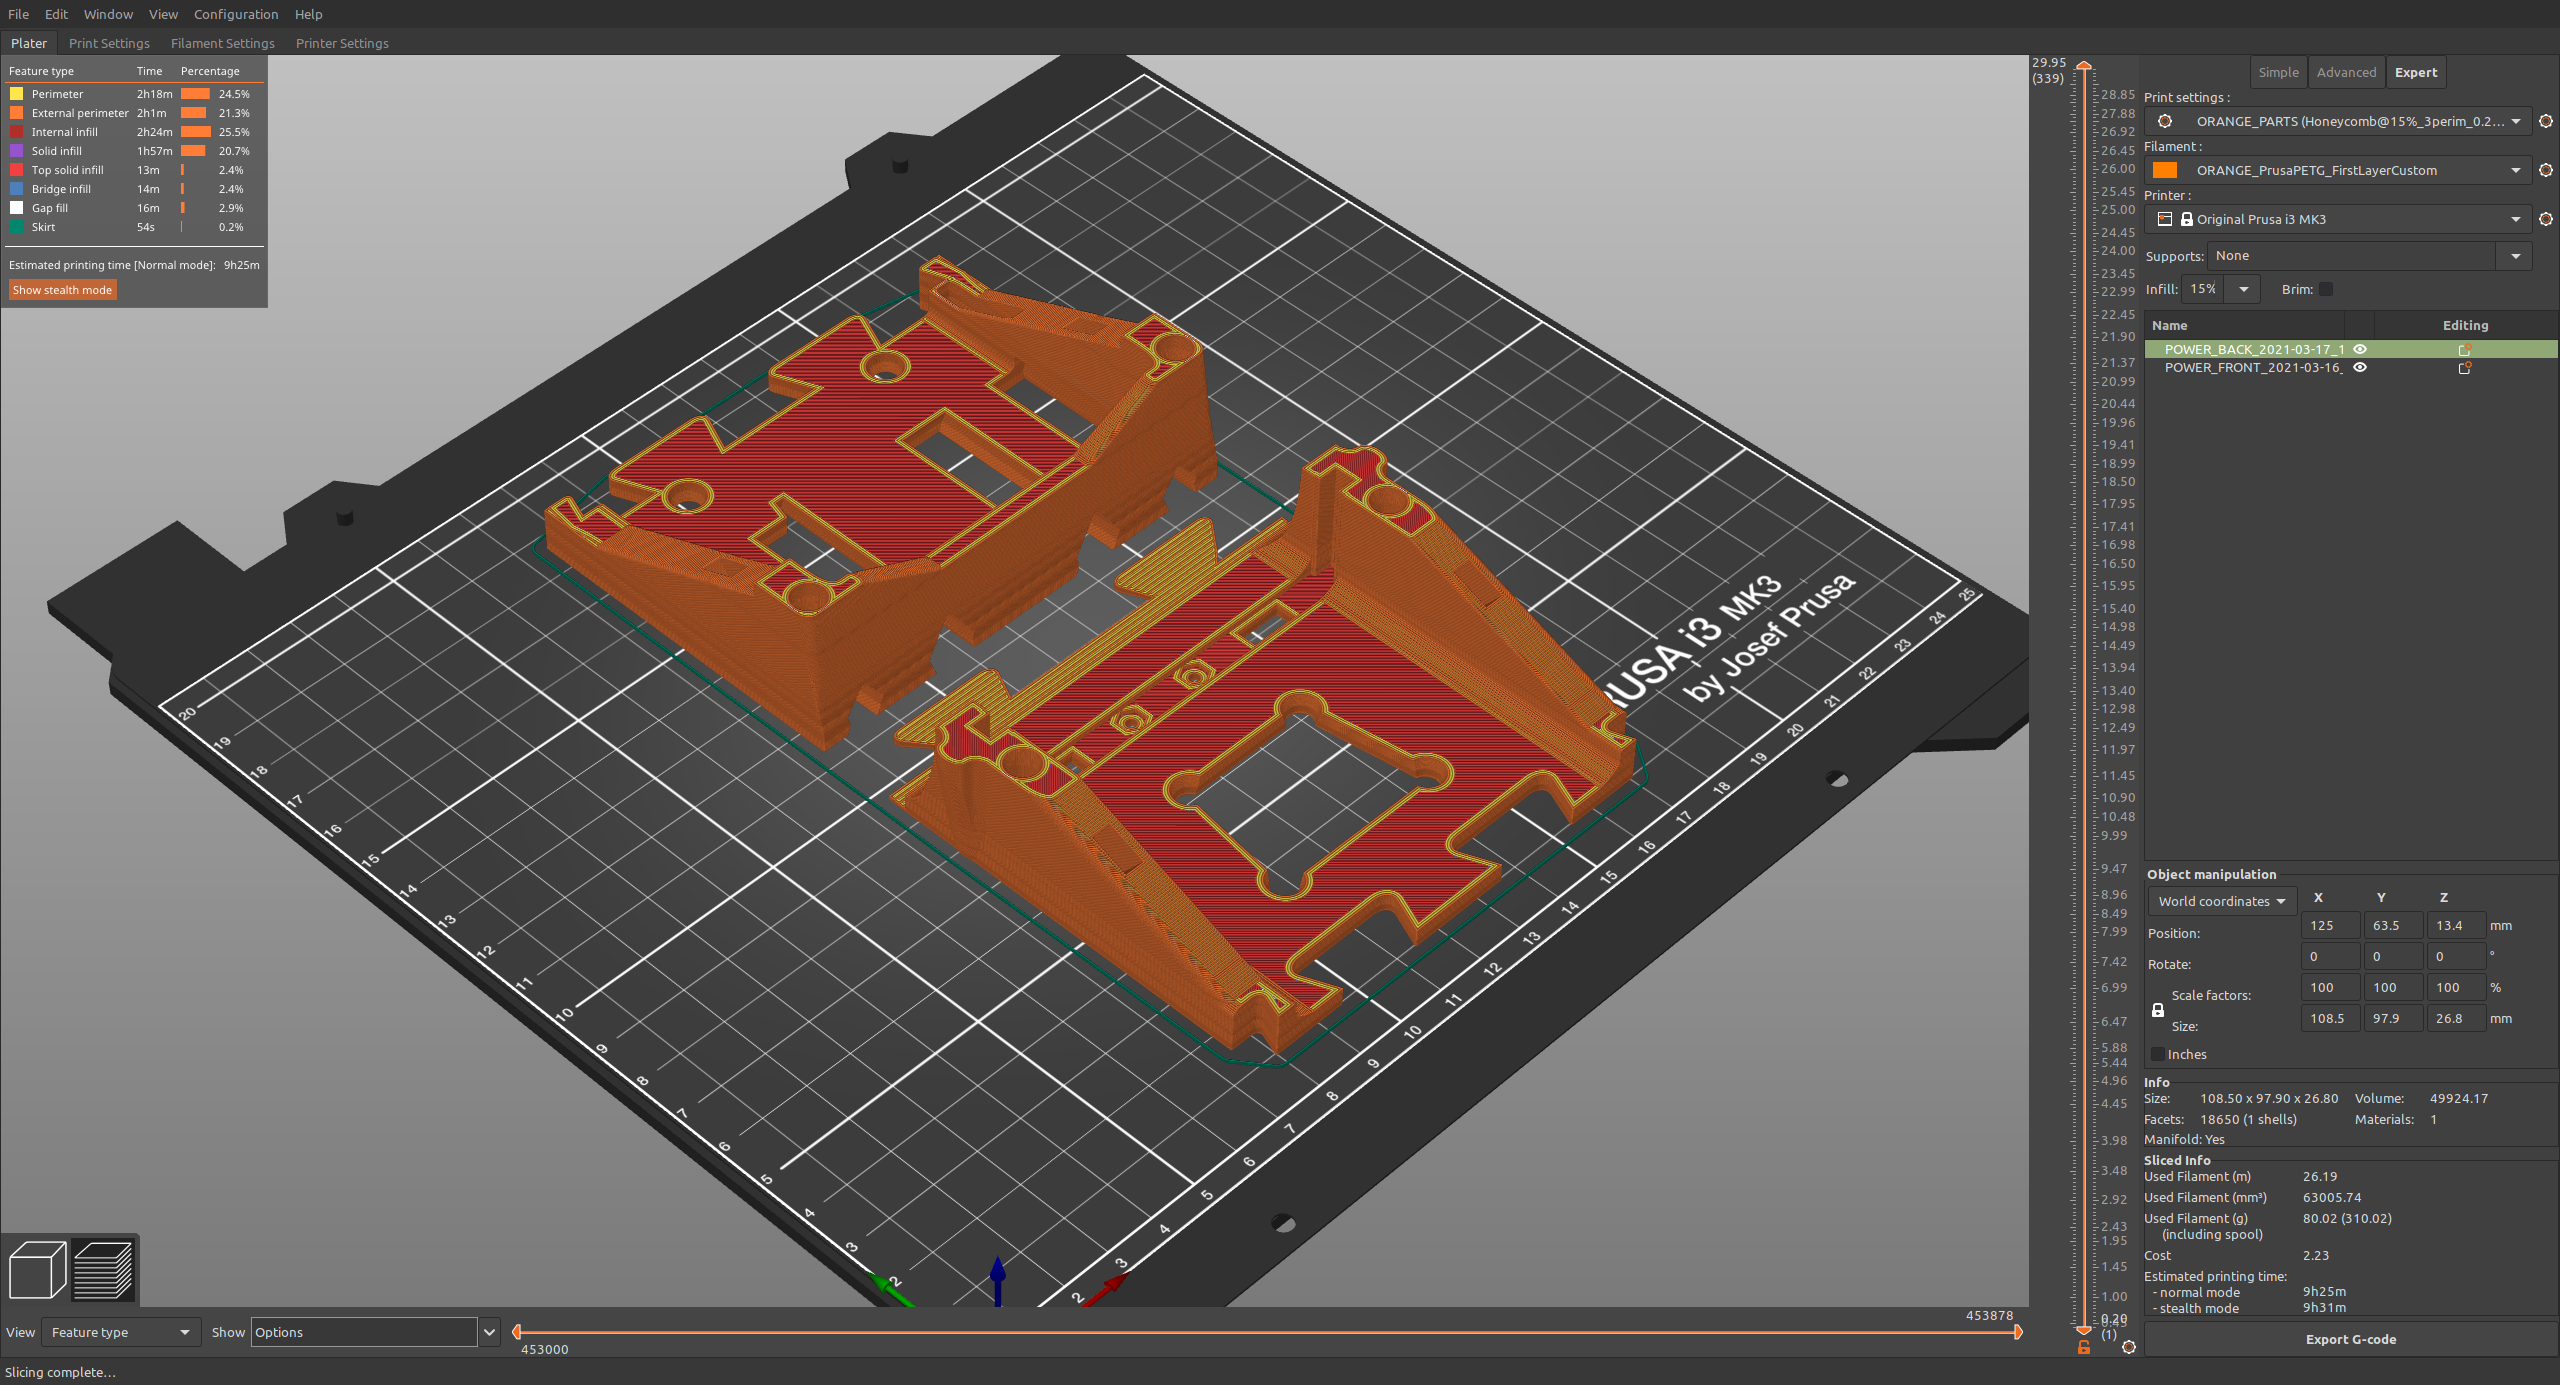
Task: Toggle visibility of POWER_BACK_2021-03-17_1
Action: (2357, 346)
